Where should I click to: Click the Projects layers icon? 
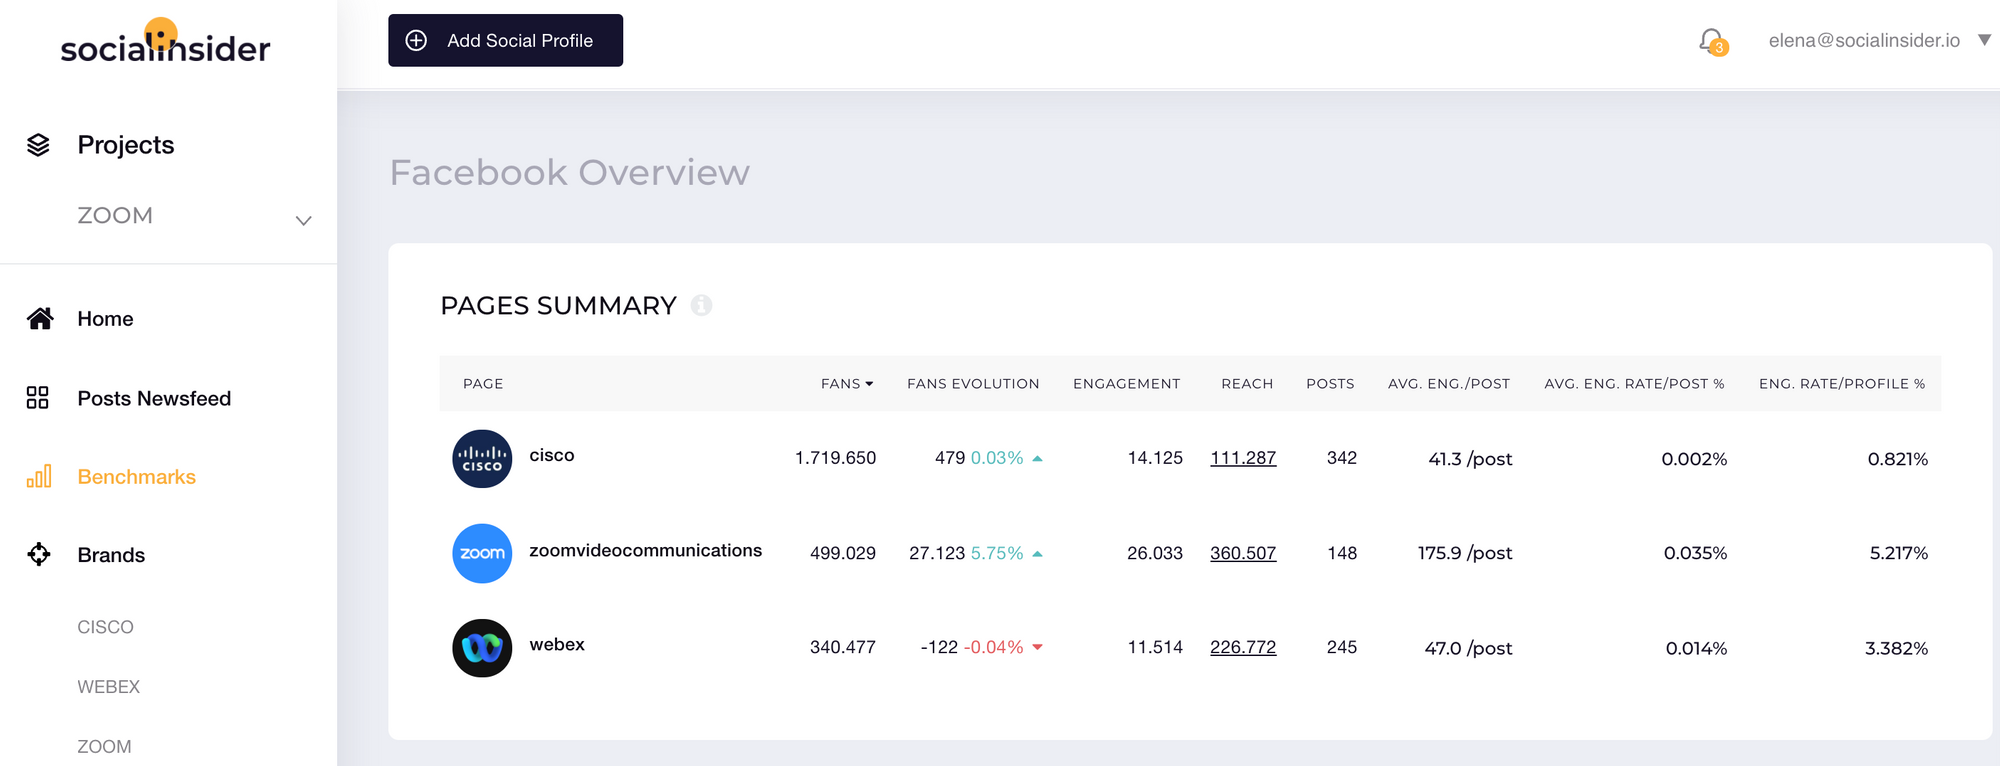tap(38, 145)
